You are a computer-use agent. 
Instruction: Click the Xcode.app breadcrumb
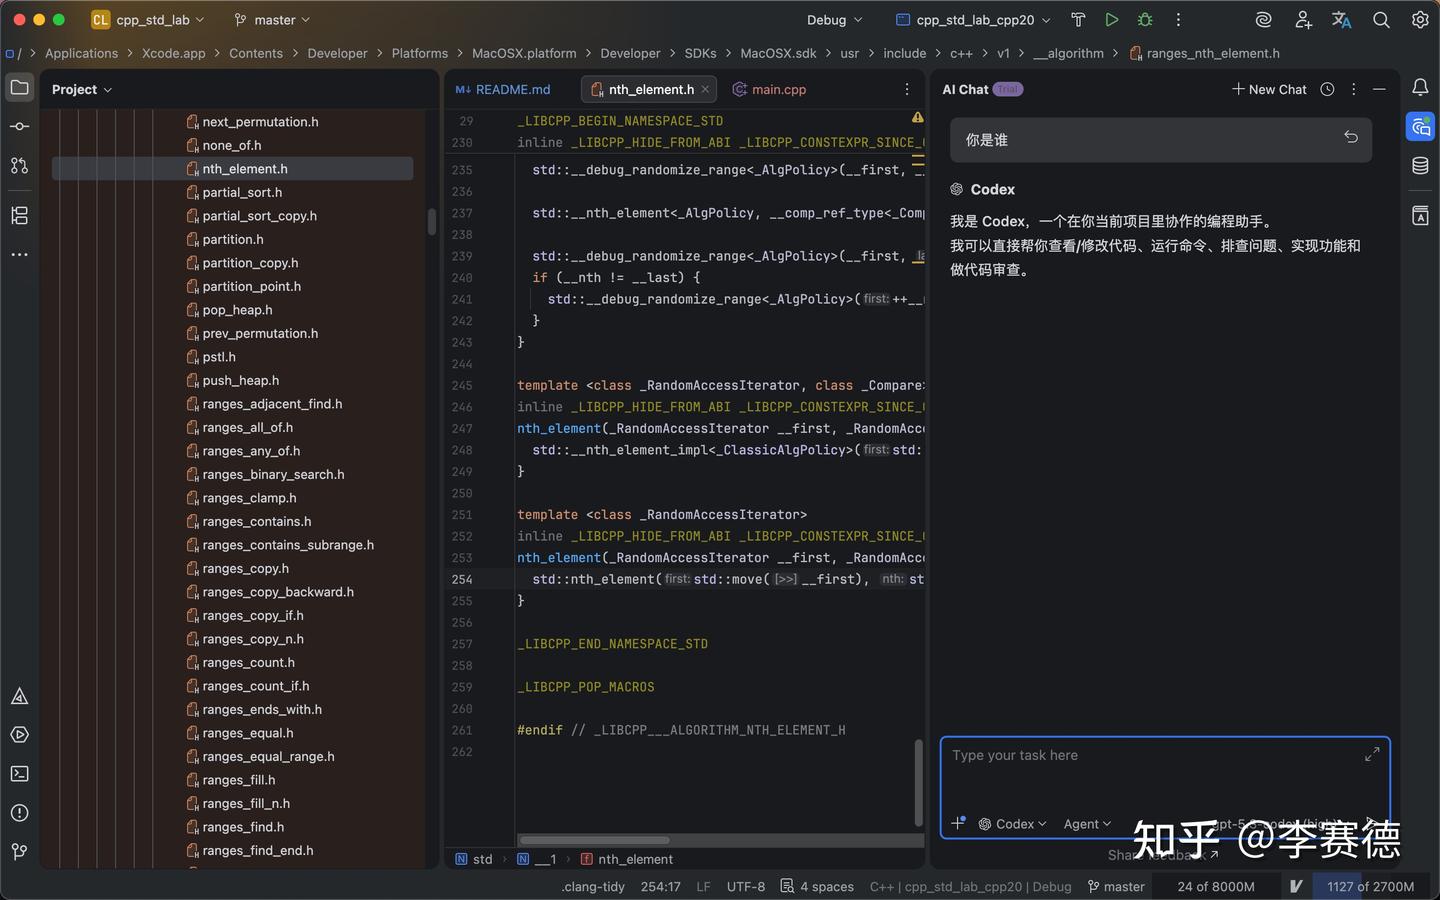(x=173, y=53)
